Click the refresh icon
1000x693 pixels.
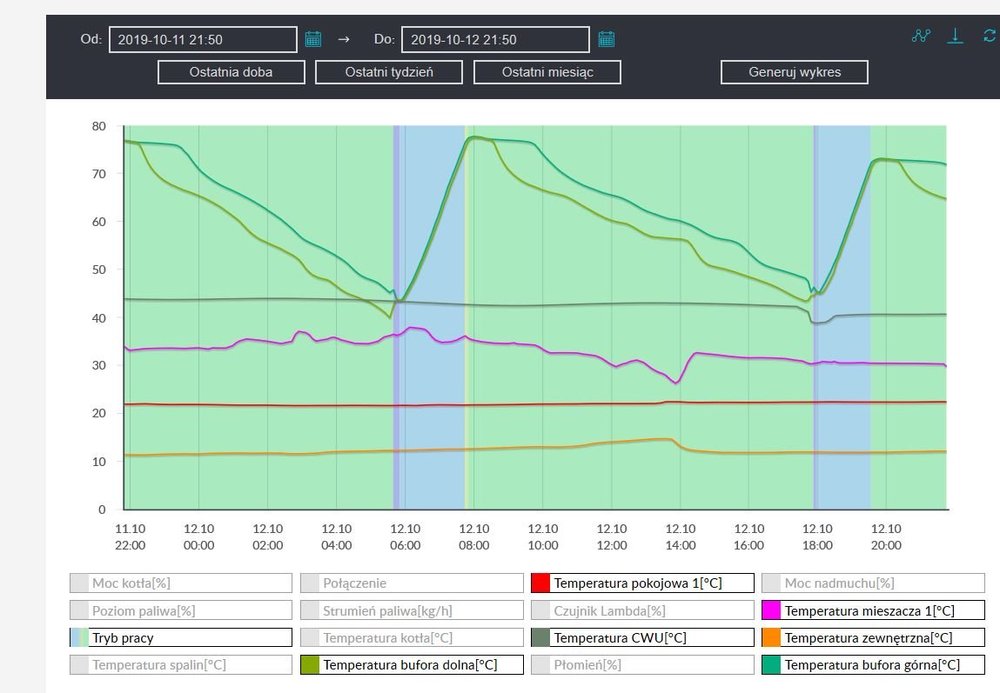(989, 36)
